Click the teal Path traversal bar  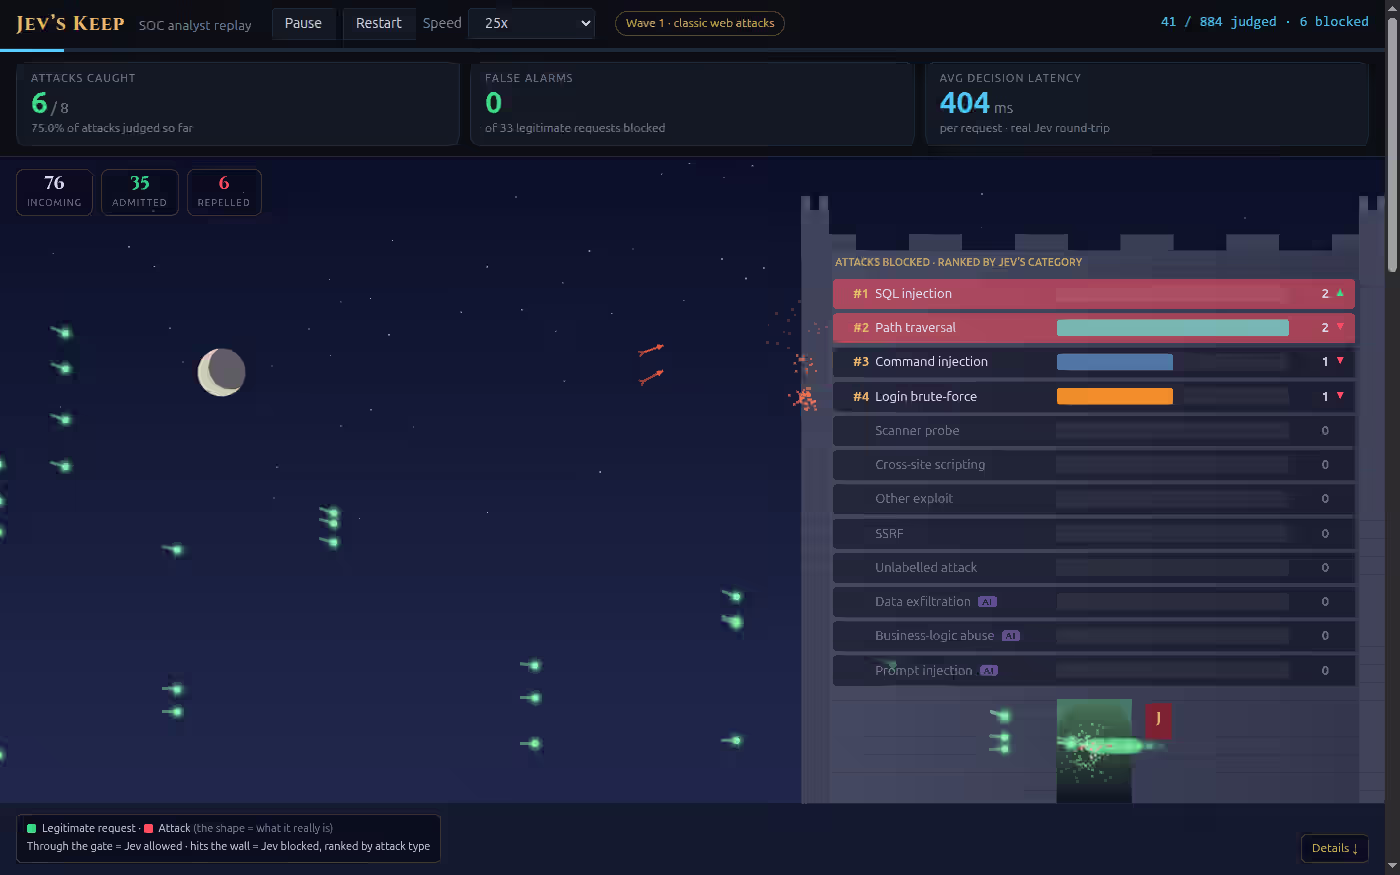(x=1173, y=328)
